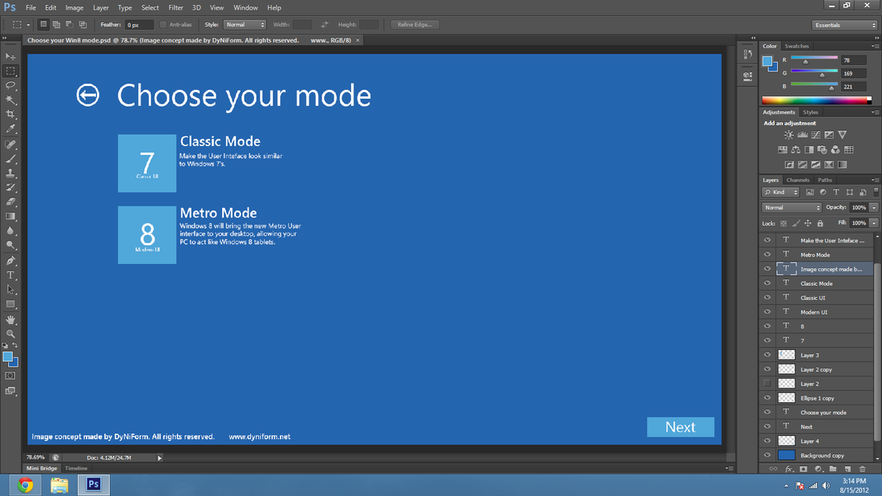The height and width of the screenshot is (496, 882).
Task: Hide Layer 3 visibility eye
Action: tap(767, 355)
